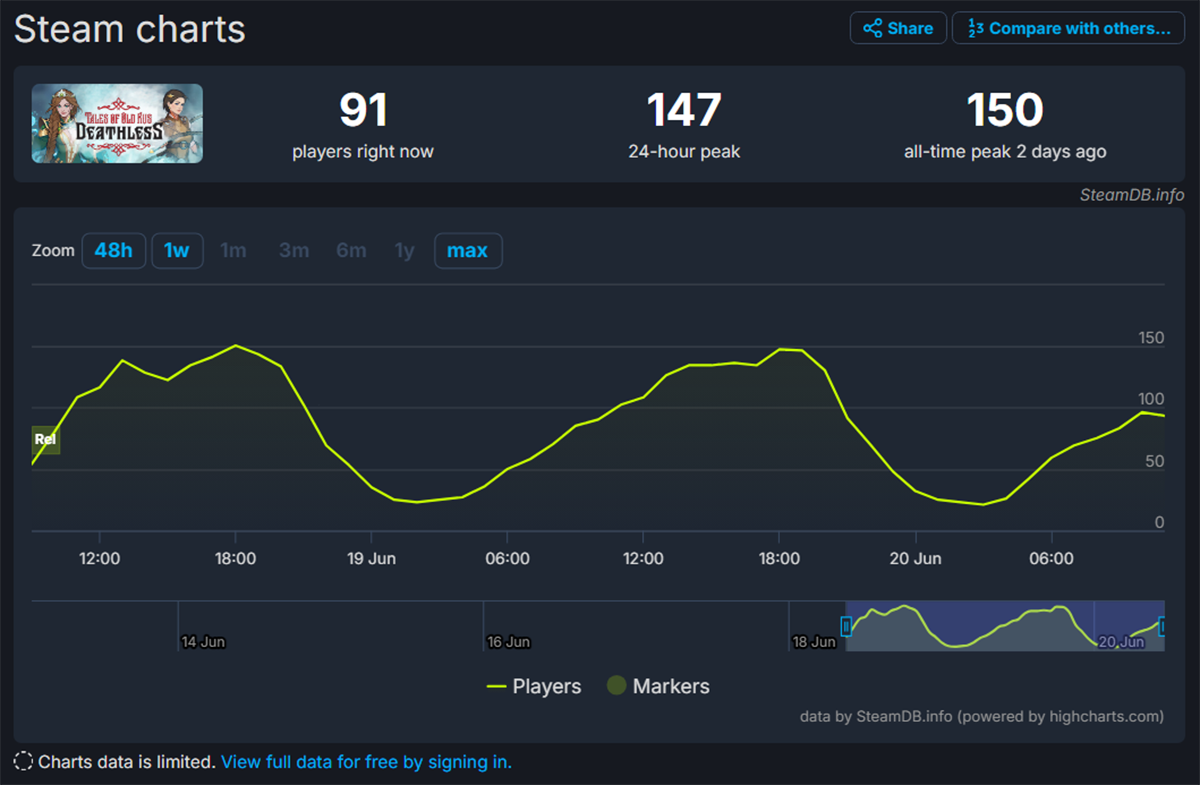The image size is (1200, 785).
Task: Select the max zoom range
Action: [x=467, y=250]
